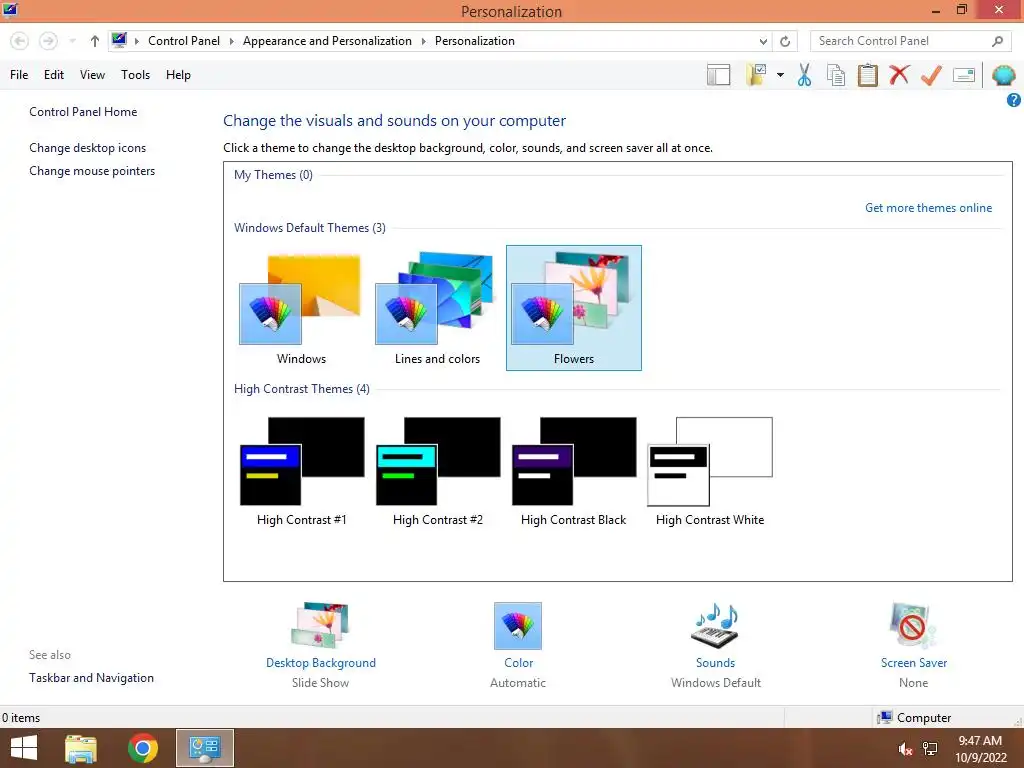Open address bar history dropdown

pos(763,41)
